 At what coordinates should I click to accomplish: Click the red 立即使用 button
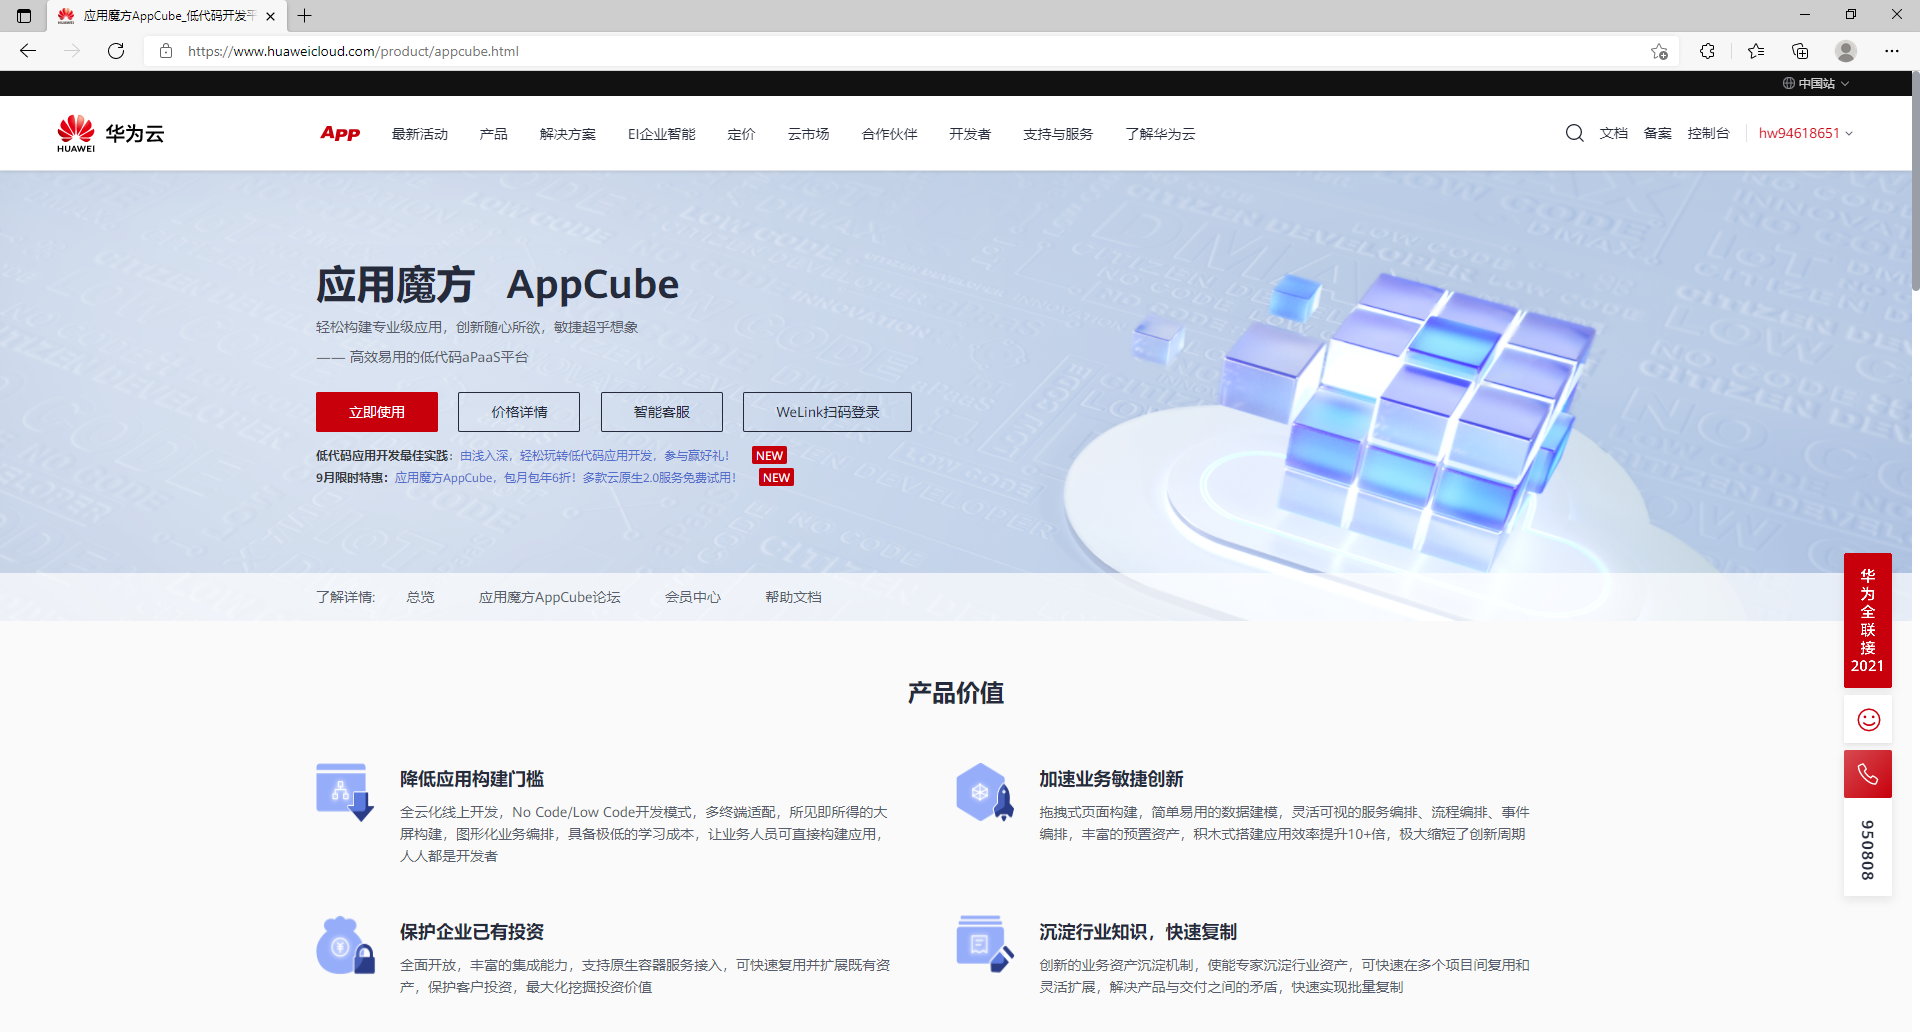point(377,412)
